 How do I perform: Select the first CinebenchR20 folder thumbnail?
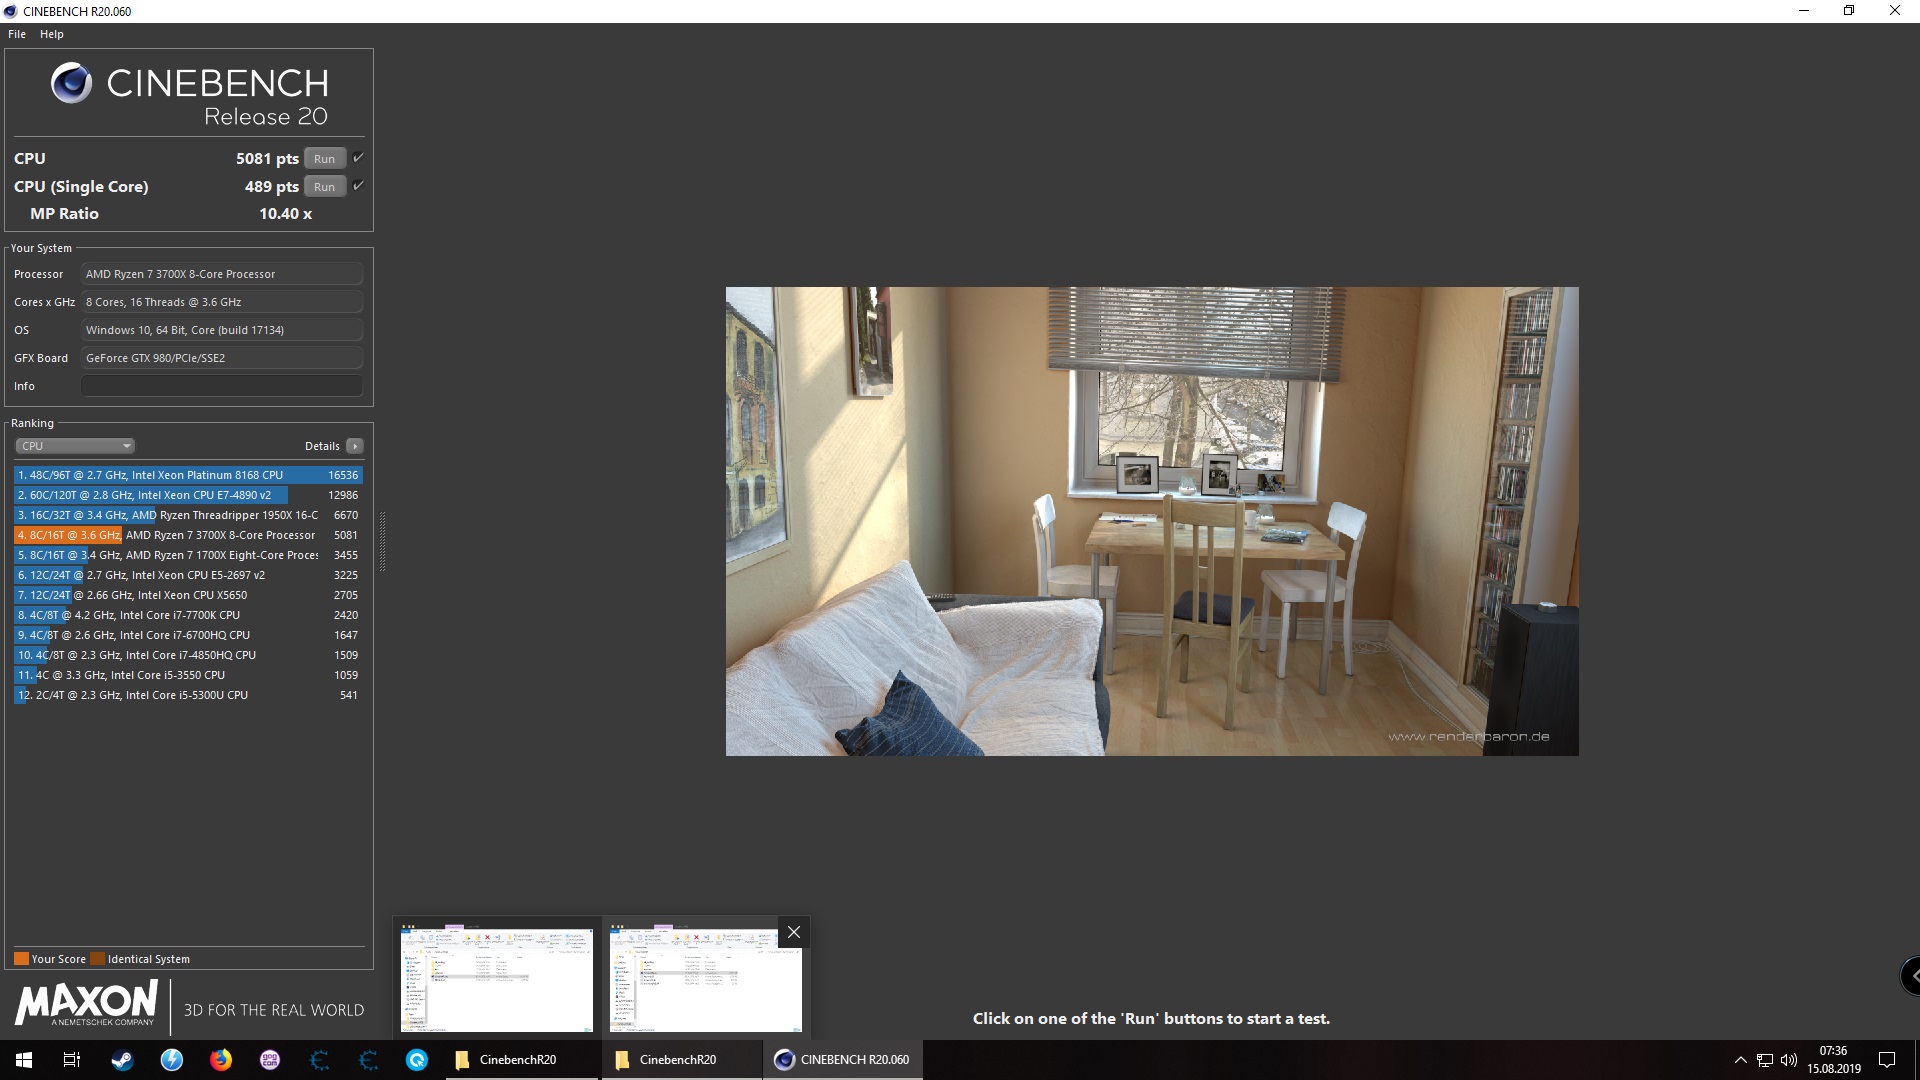pyautogui.click(x=497, y=979)
